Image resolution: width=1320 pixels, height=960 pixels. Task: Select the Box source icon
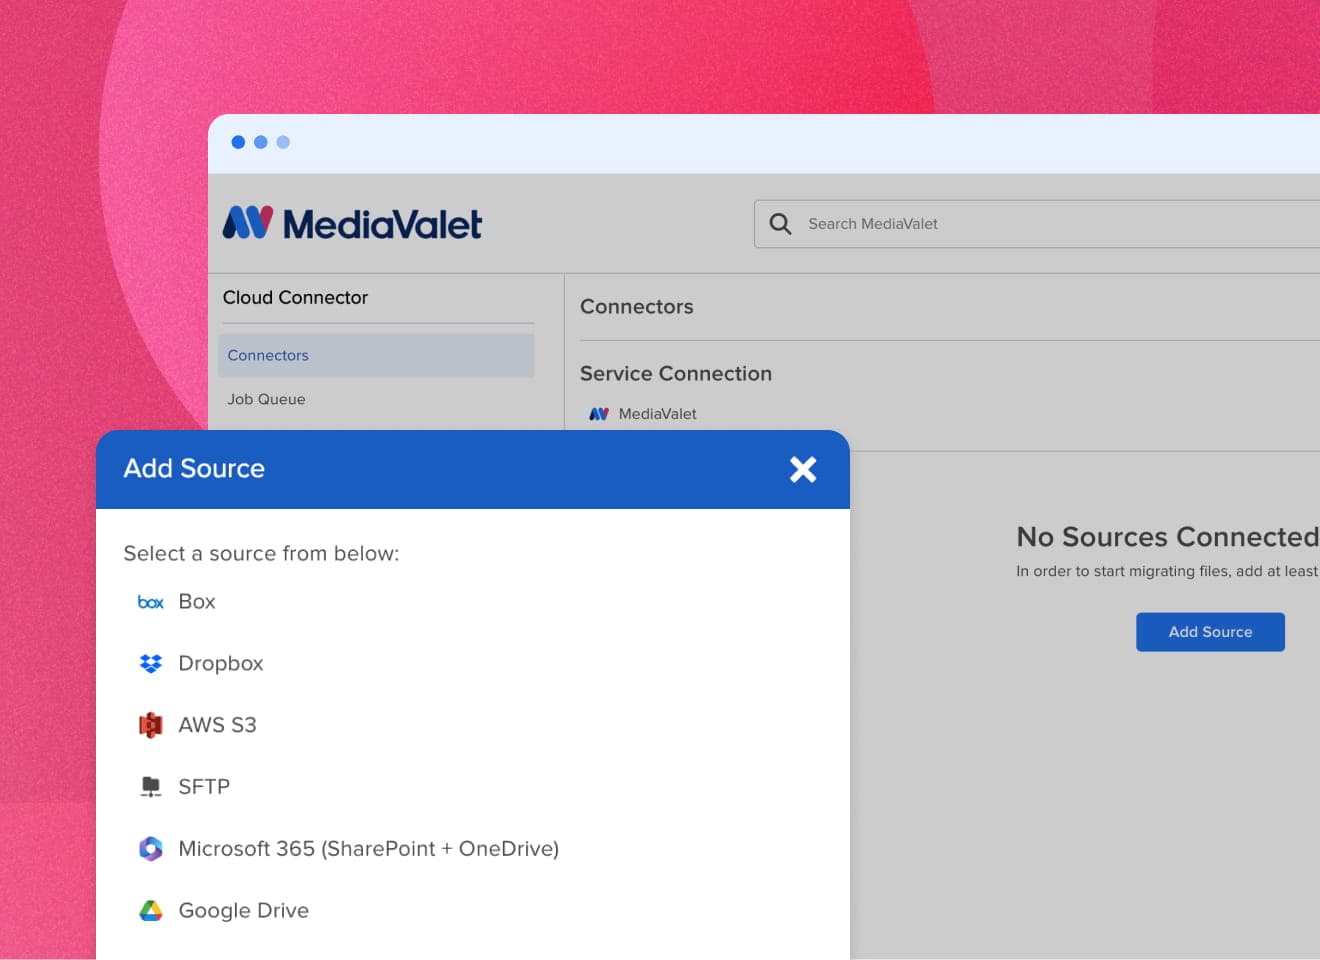coord(150,601)
